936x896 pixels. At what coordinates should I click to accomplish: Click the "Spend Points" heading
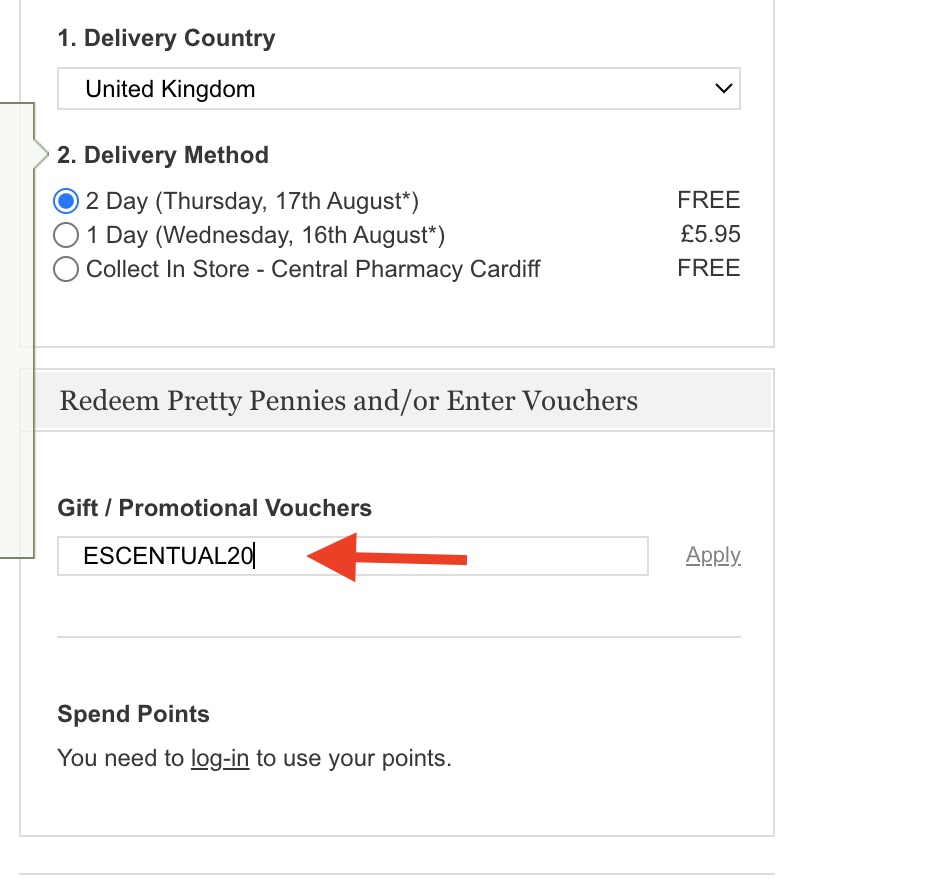click(x=134, y=714)
